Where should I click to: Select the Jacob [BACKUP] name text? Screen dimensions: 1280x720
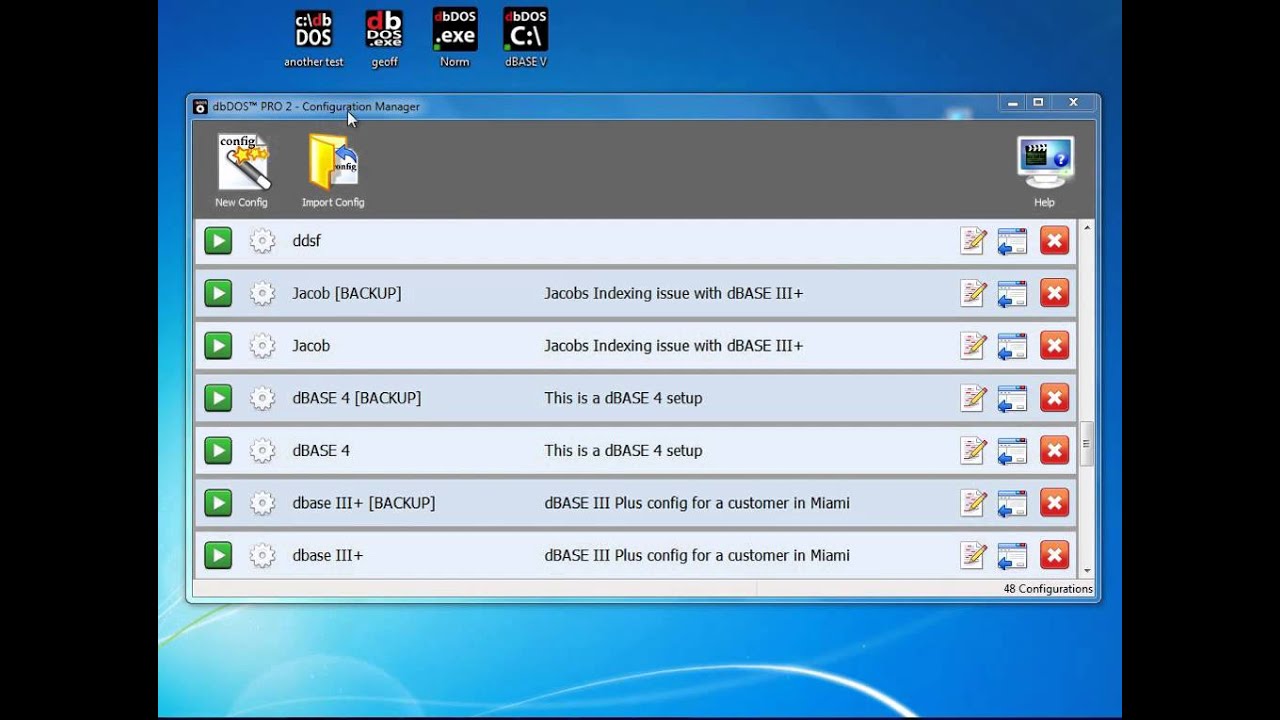click(x=347, y=293)
